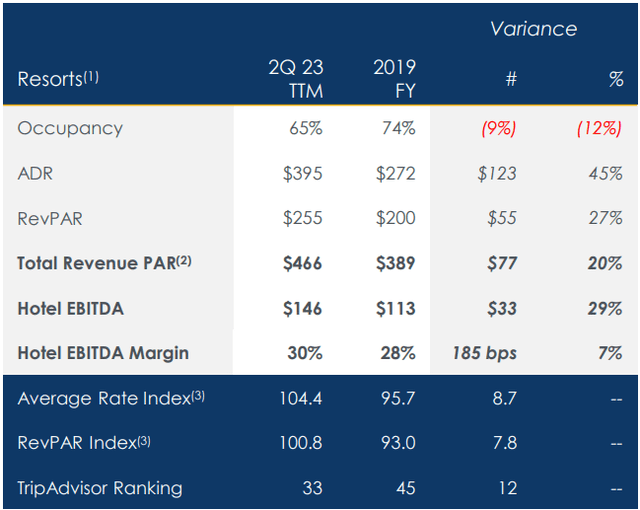640x510 pixels.
Task: Select the 'Hotel EBITDA' row label
Action: pos(71,308)
